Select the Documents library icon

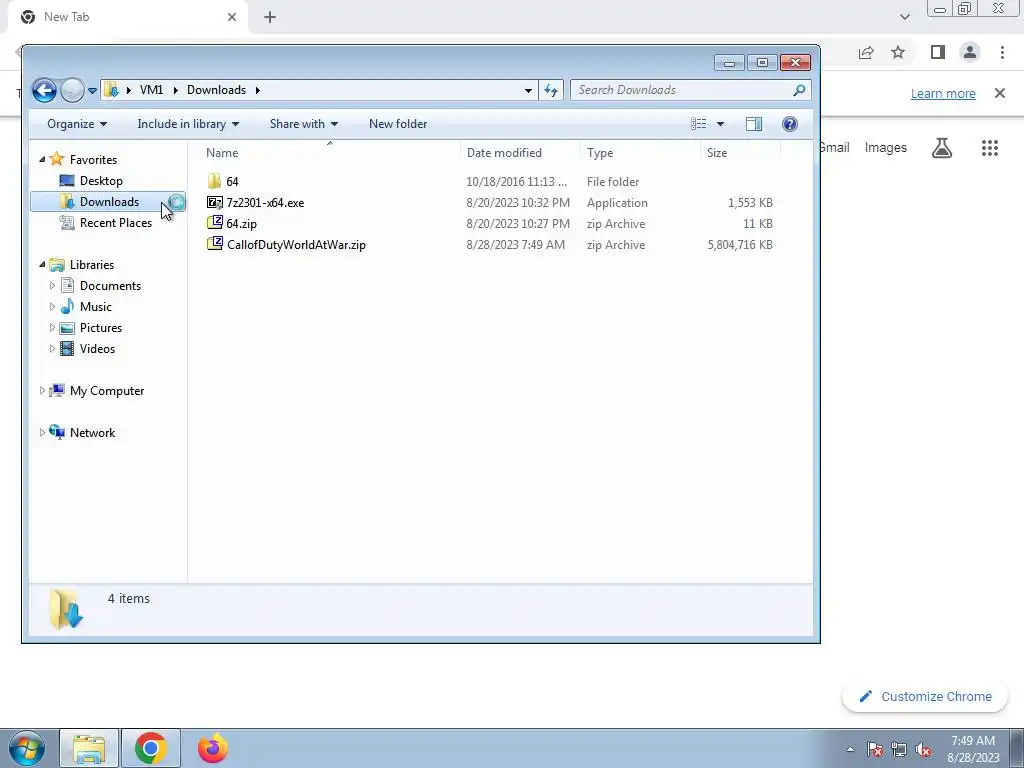(67, 285)
